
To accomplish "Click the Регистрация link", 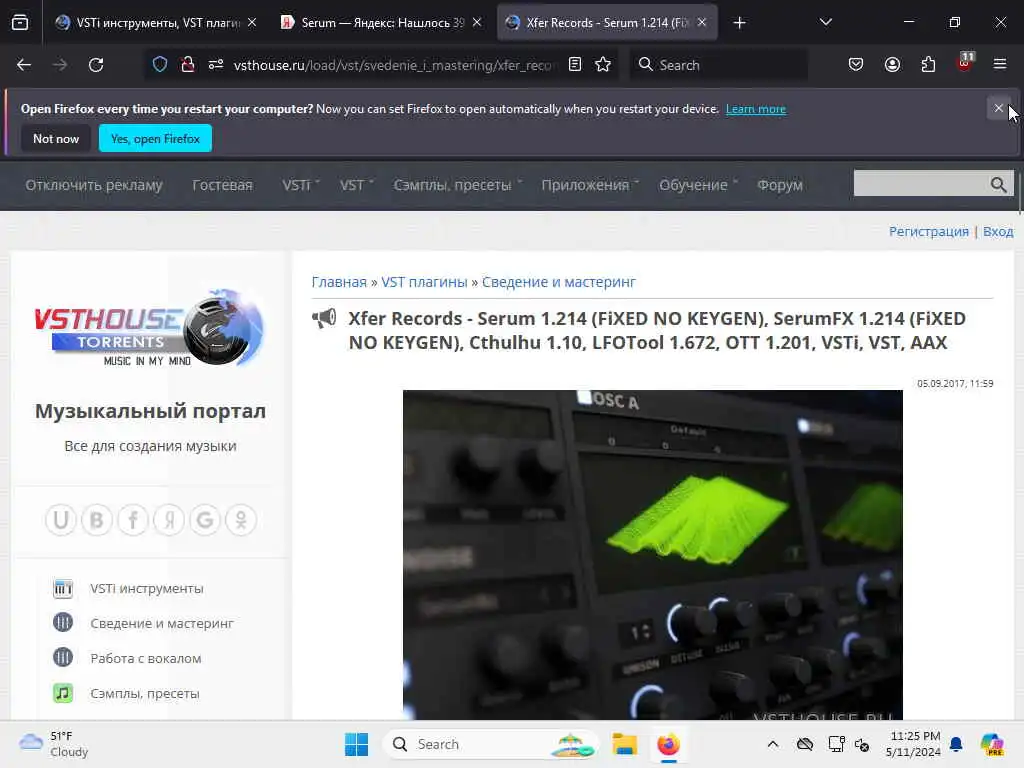I will tap(929, 231).
